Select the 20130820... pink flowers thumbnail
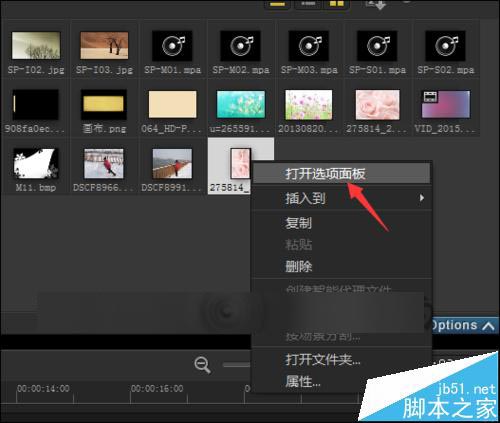Screen dimensions: 500x423 [309, 104]
